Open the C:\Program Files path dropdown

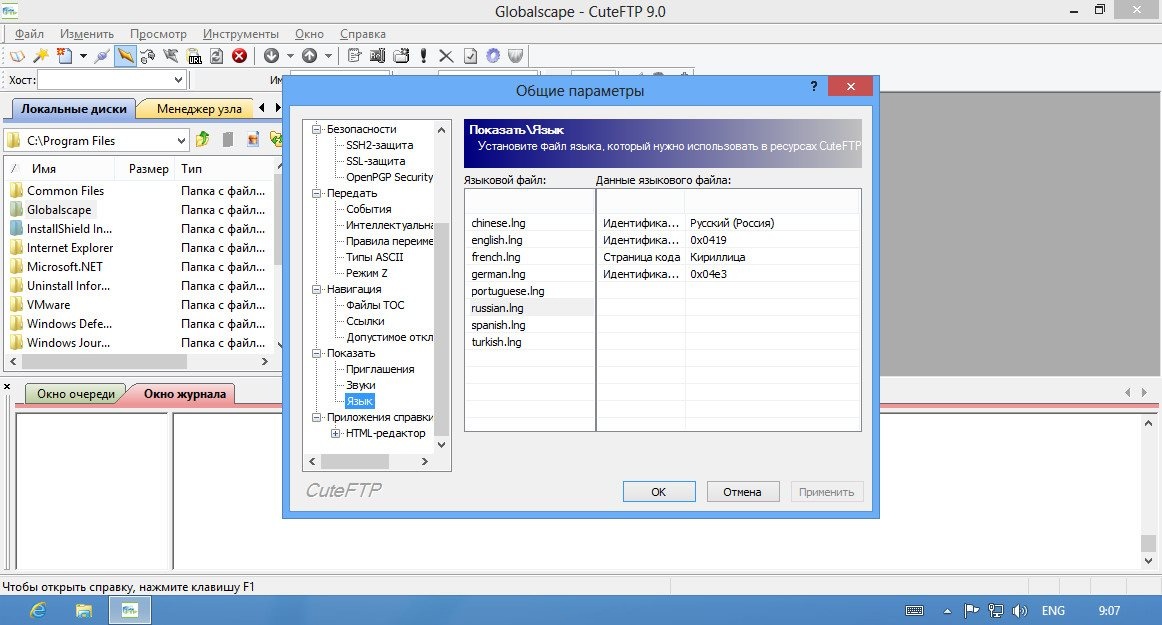(x=181, y=140)
